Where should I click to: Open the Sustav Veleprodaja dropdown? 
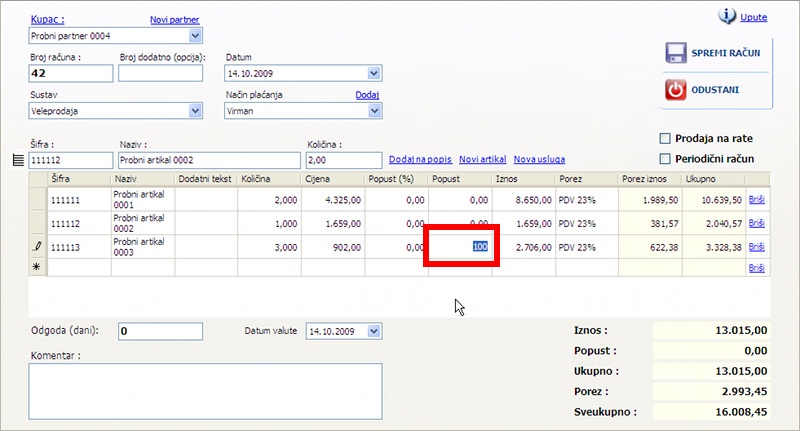tap(194, 110)
